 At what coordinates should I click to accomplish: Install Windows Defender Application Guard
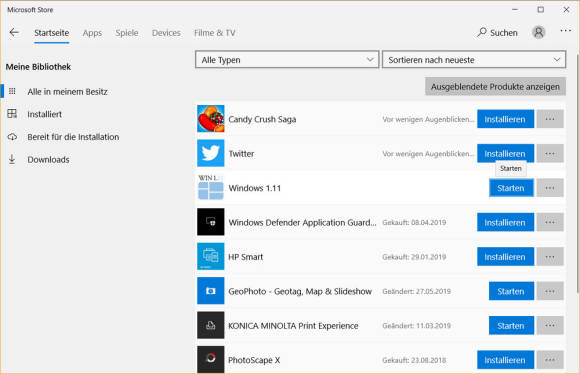(505, 222)
